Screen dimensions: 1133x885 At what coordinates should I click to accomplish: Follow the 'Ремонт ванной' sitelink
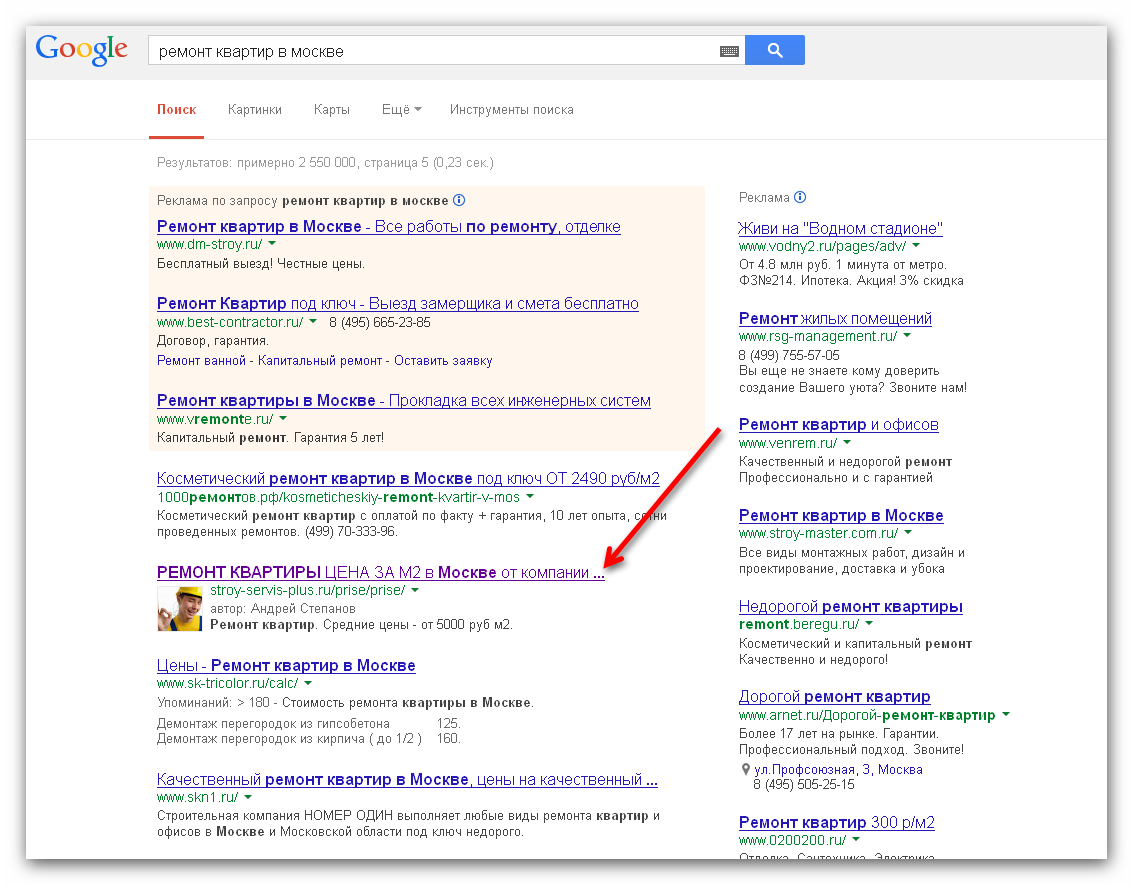point(202,361)
